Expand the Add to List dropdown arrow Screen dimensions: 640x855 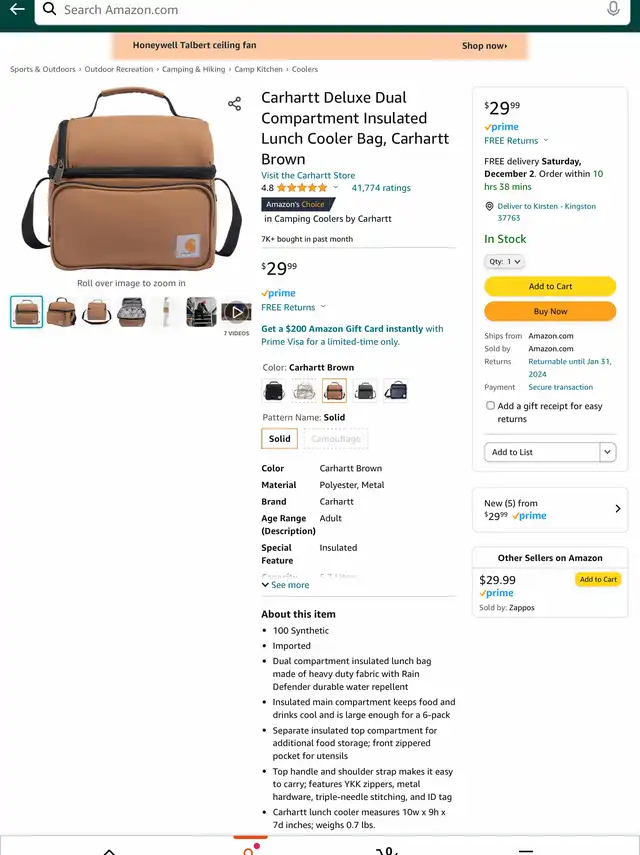coord(608,452)
